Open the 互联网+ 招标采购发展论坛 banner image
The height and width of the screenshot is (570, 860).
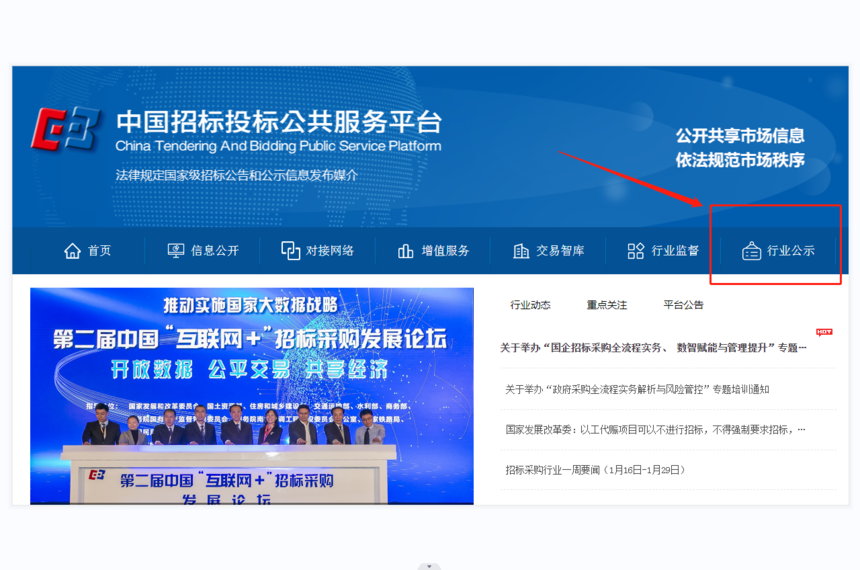tap(252, 396)
